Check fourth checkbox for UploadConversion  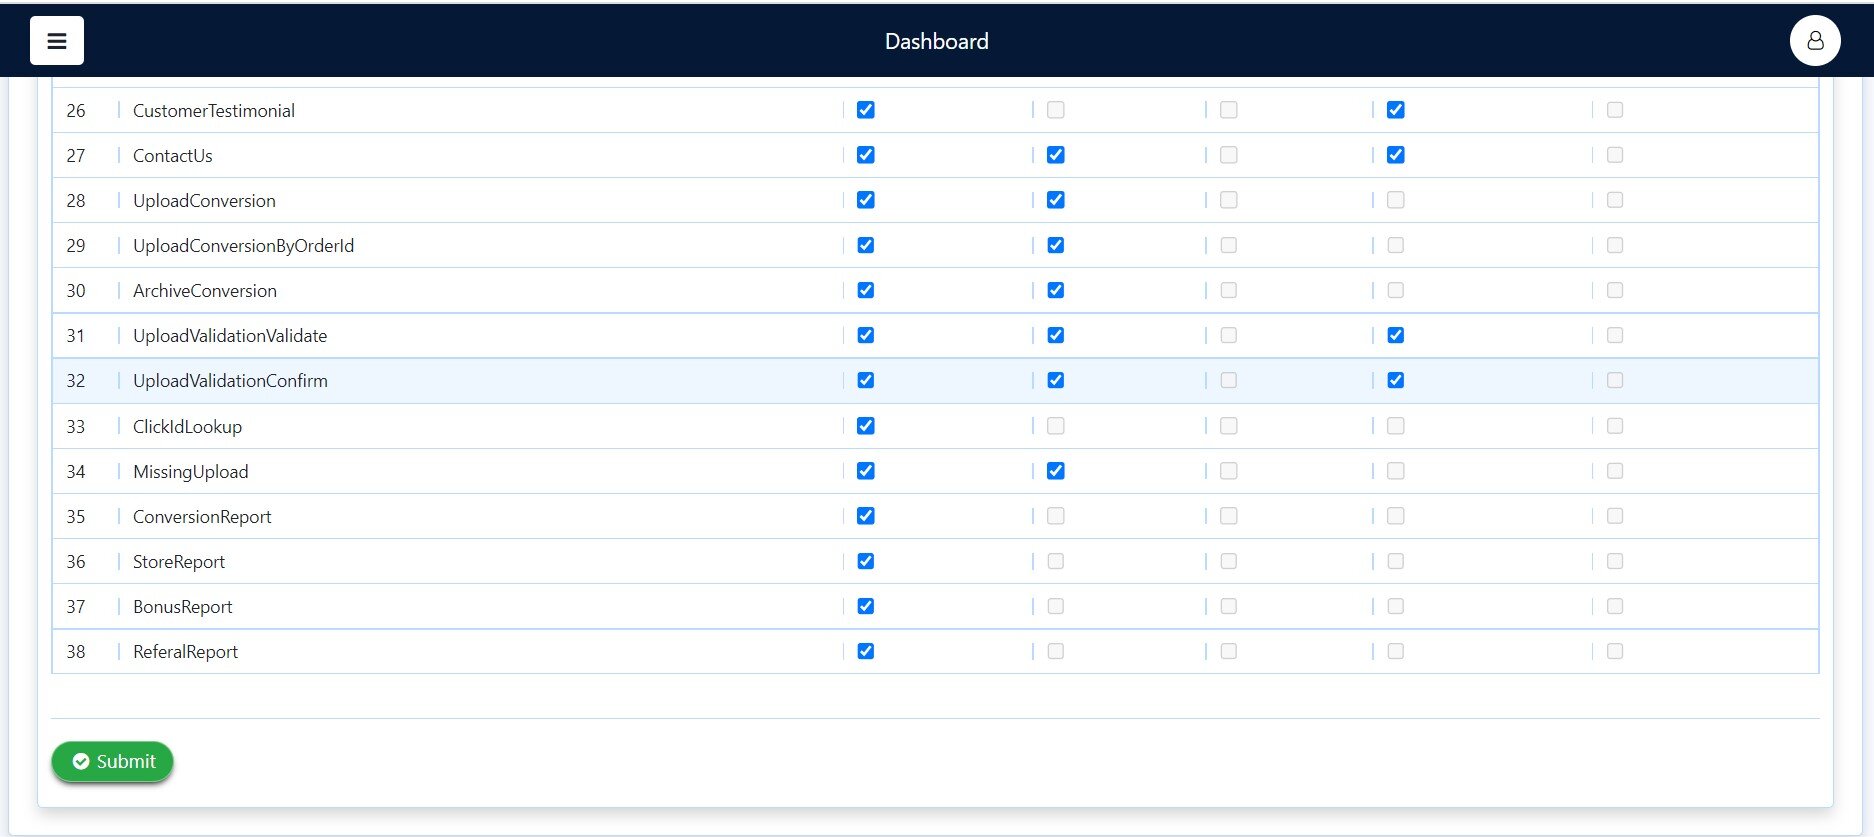1396,200
